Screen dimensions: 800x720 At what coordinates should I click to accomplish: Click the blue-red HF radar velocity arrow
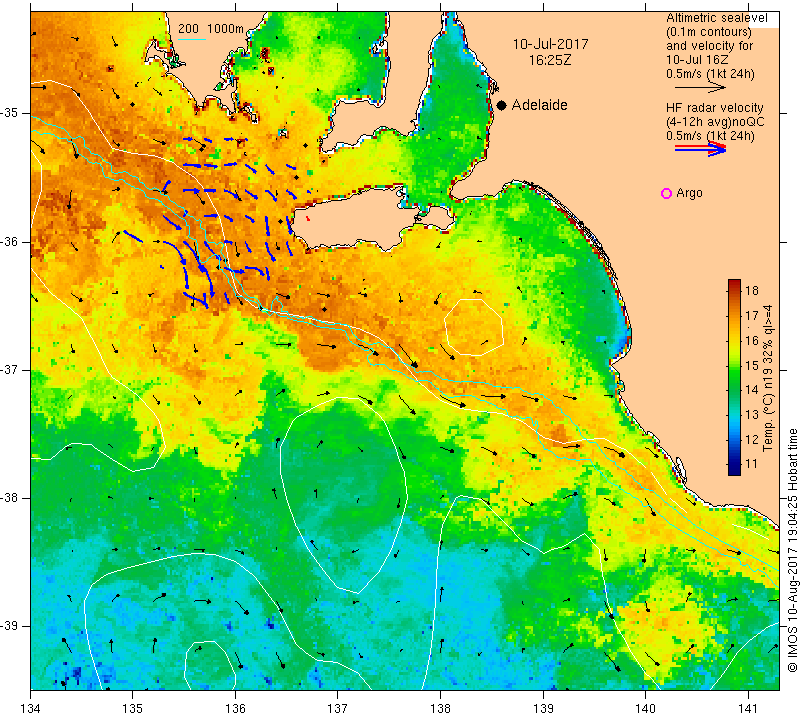coord(701,149)
